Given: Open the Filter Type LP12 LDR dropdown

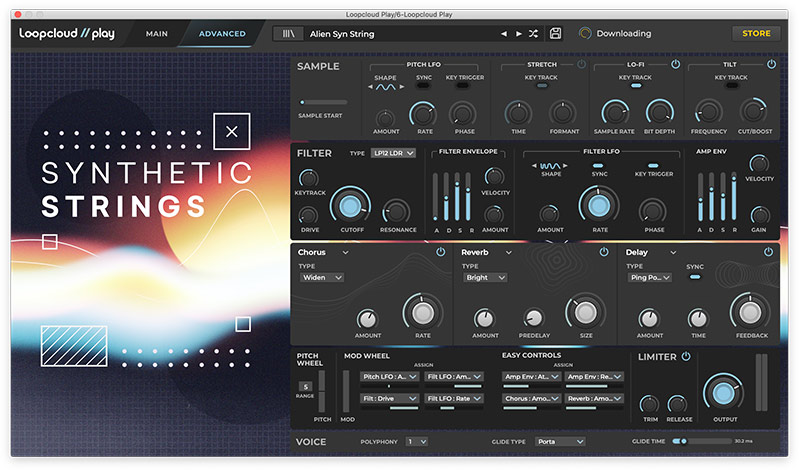Looking at the screenshot, I should (393, 153).
